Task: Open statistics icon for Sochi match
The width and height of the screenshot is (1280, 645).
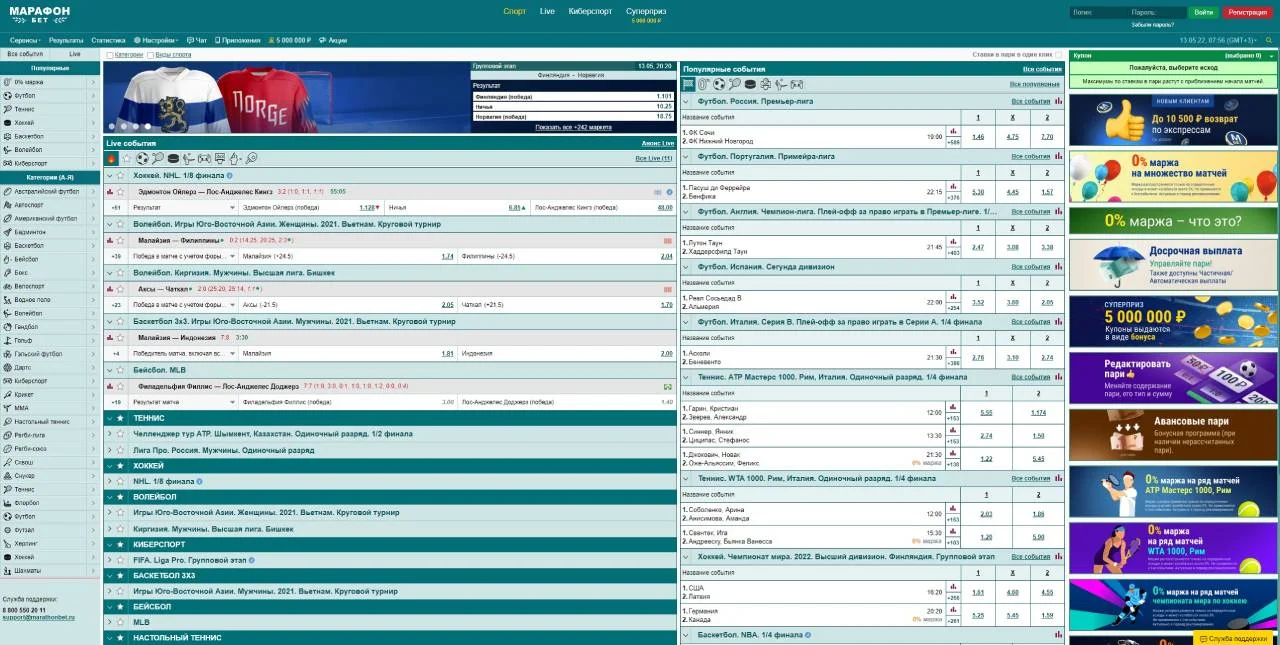Action: click(953, 131)
